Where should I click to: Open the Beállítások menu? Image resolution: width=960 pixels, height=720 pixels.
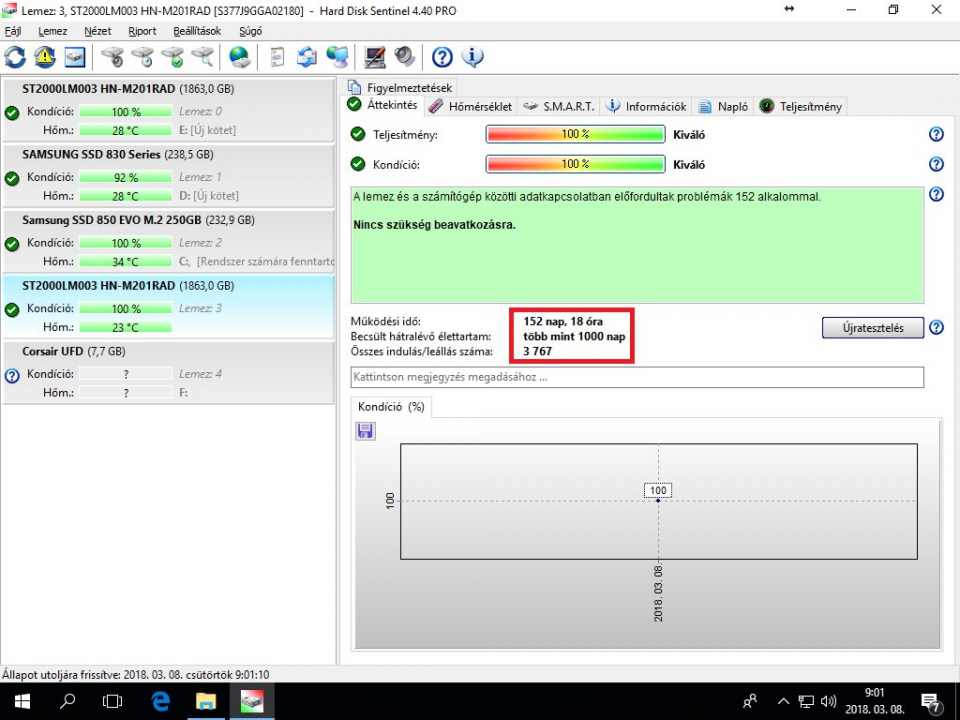click(x=197, y=31)
